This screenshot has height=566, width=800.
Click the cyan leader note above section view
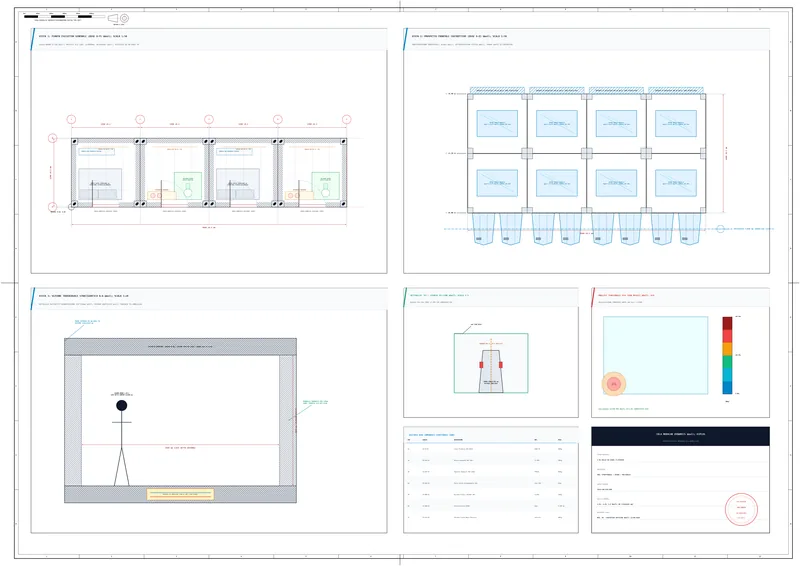pyautogui.click(x=87, y=322)
